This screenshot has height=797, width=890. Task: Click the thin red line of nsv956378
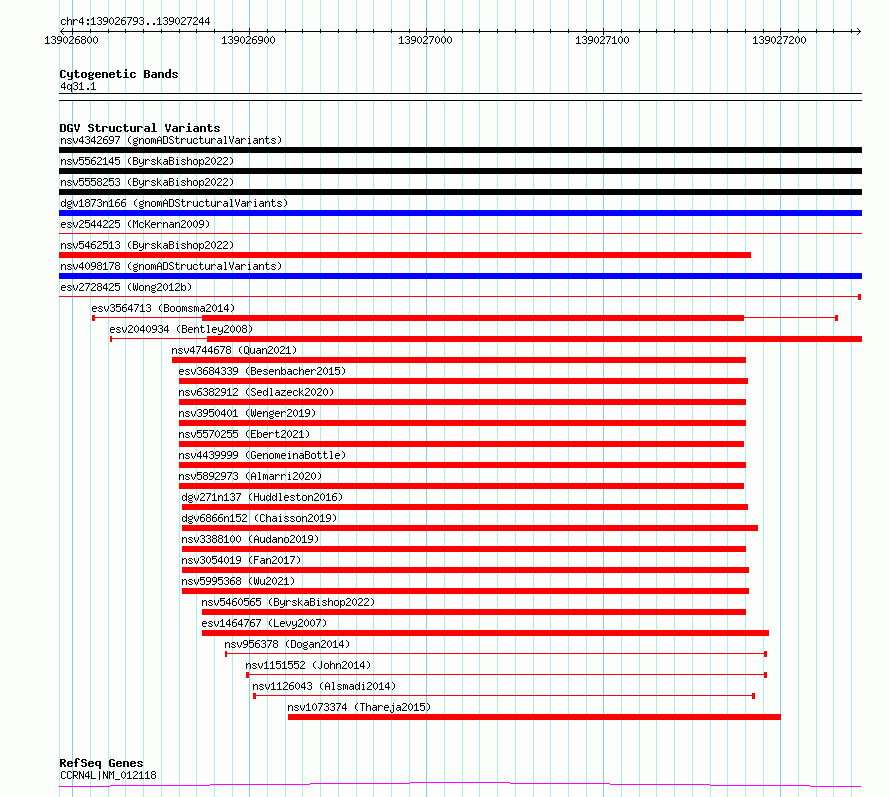(x=496, y=655)
